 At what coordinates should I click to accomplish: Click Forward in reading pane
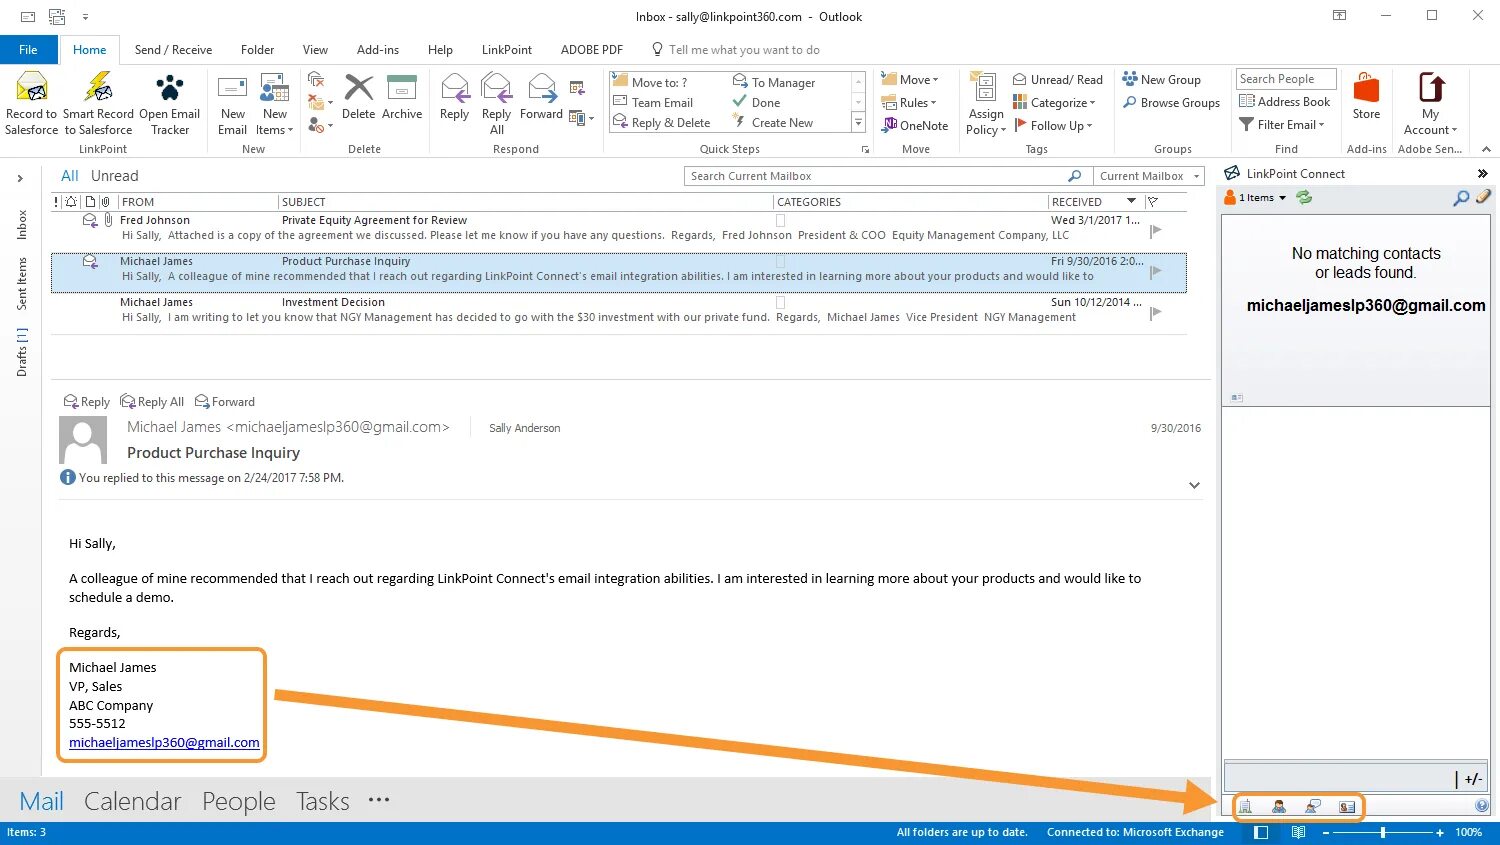(x=225, y=401)
